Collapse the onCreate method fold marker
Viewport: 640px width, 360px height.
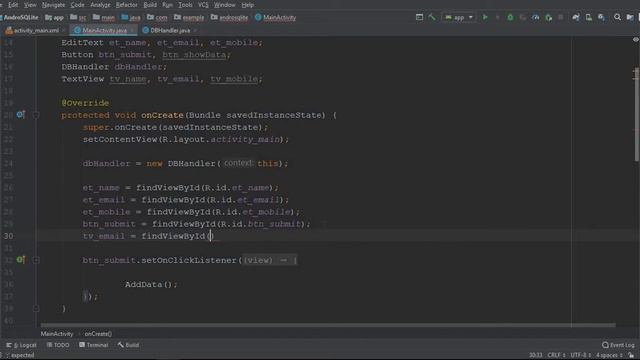(x=36, y=115)
